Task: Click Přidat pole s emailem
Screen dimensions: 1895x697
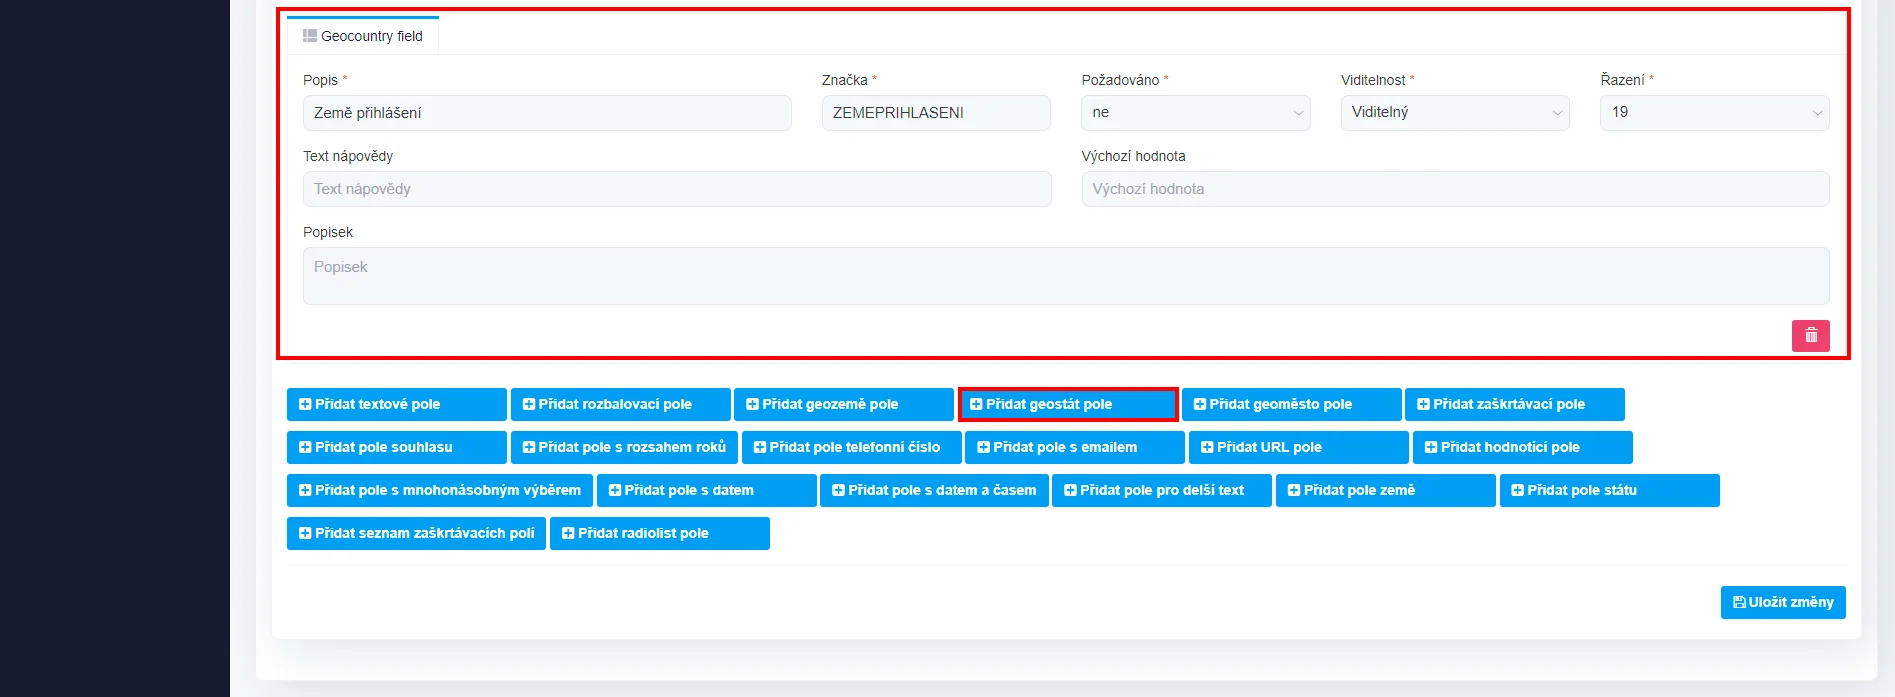Action: 1074,447
